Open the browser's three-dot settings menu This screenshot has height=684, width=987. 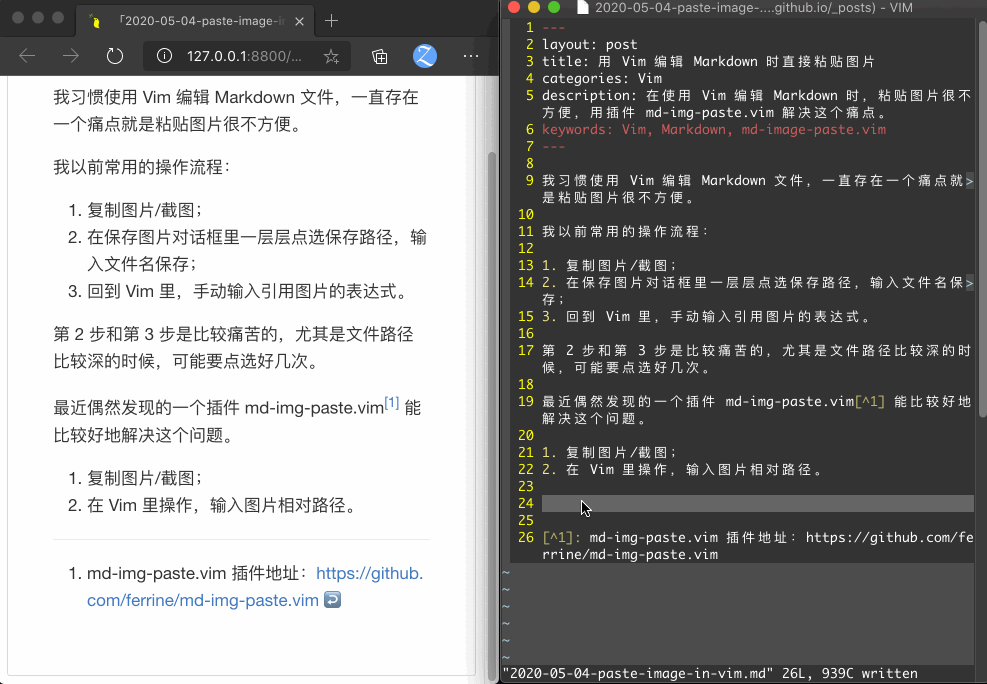click(x=471, y=56)
